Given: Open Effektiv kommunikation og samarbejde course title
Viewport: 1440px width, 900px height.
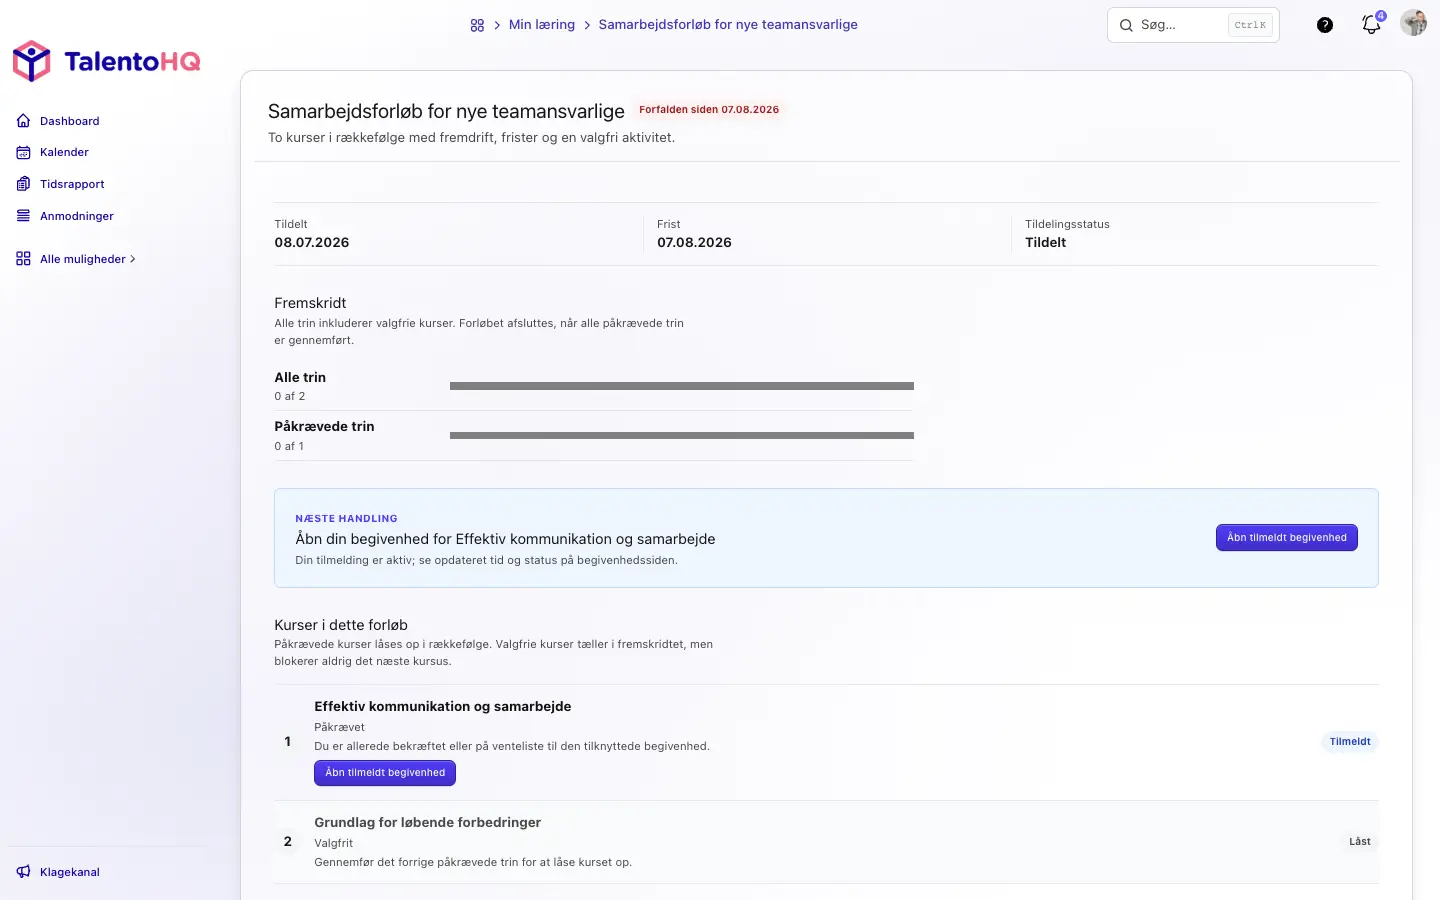Looking at the screenshot, I should [443, 706].
